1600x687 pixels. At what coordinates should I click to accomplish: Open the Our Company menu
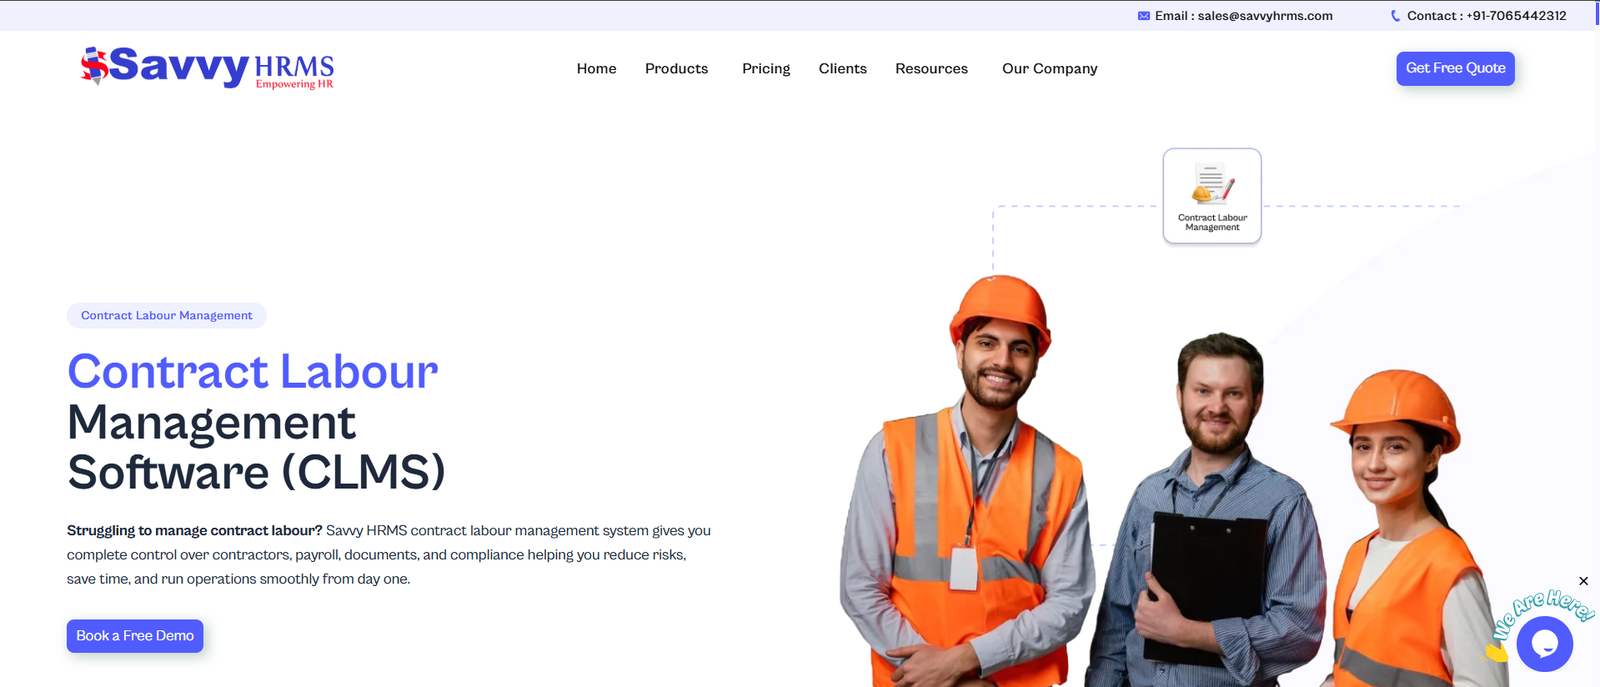coord(1049,69)
